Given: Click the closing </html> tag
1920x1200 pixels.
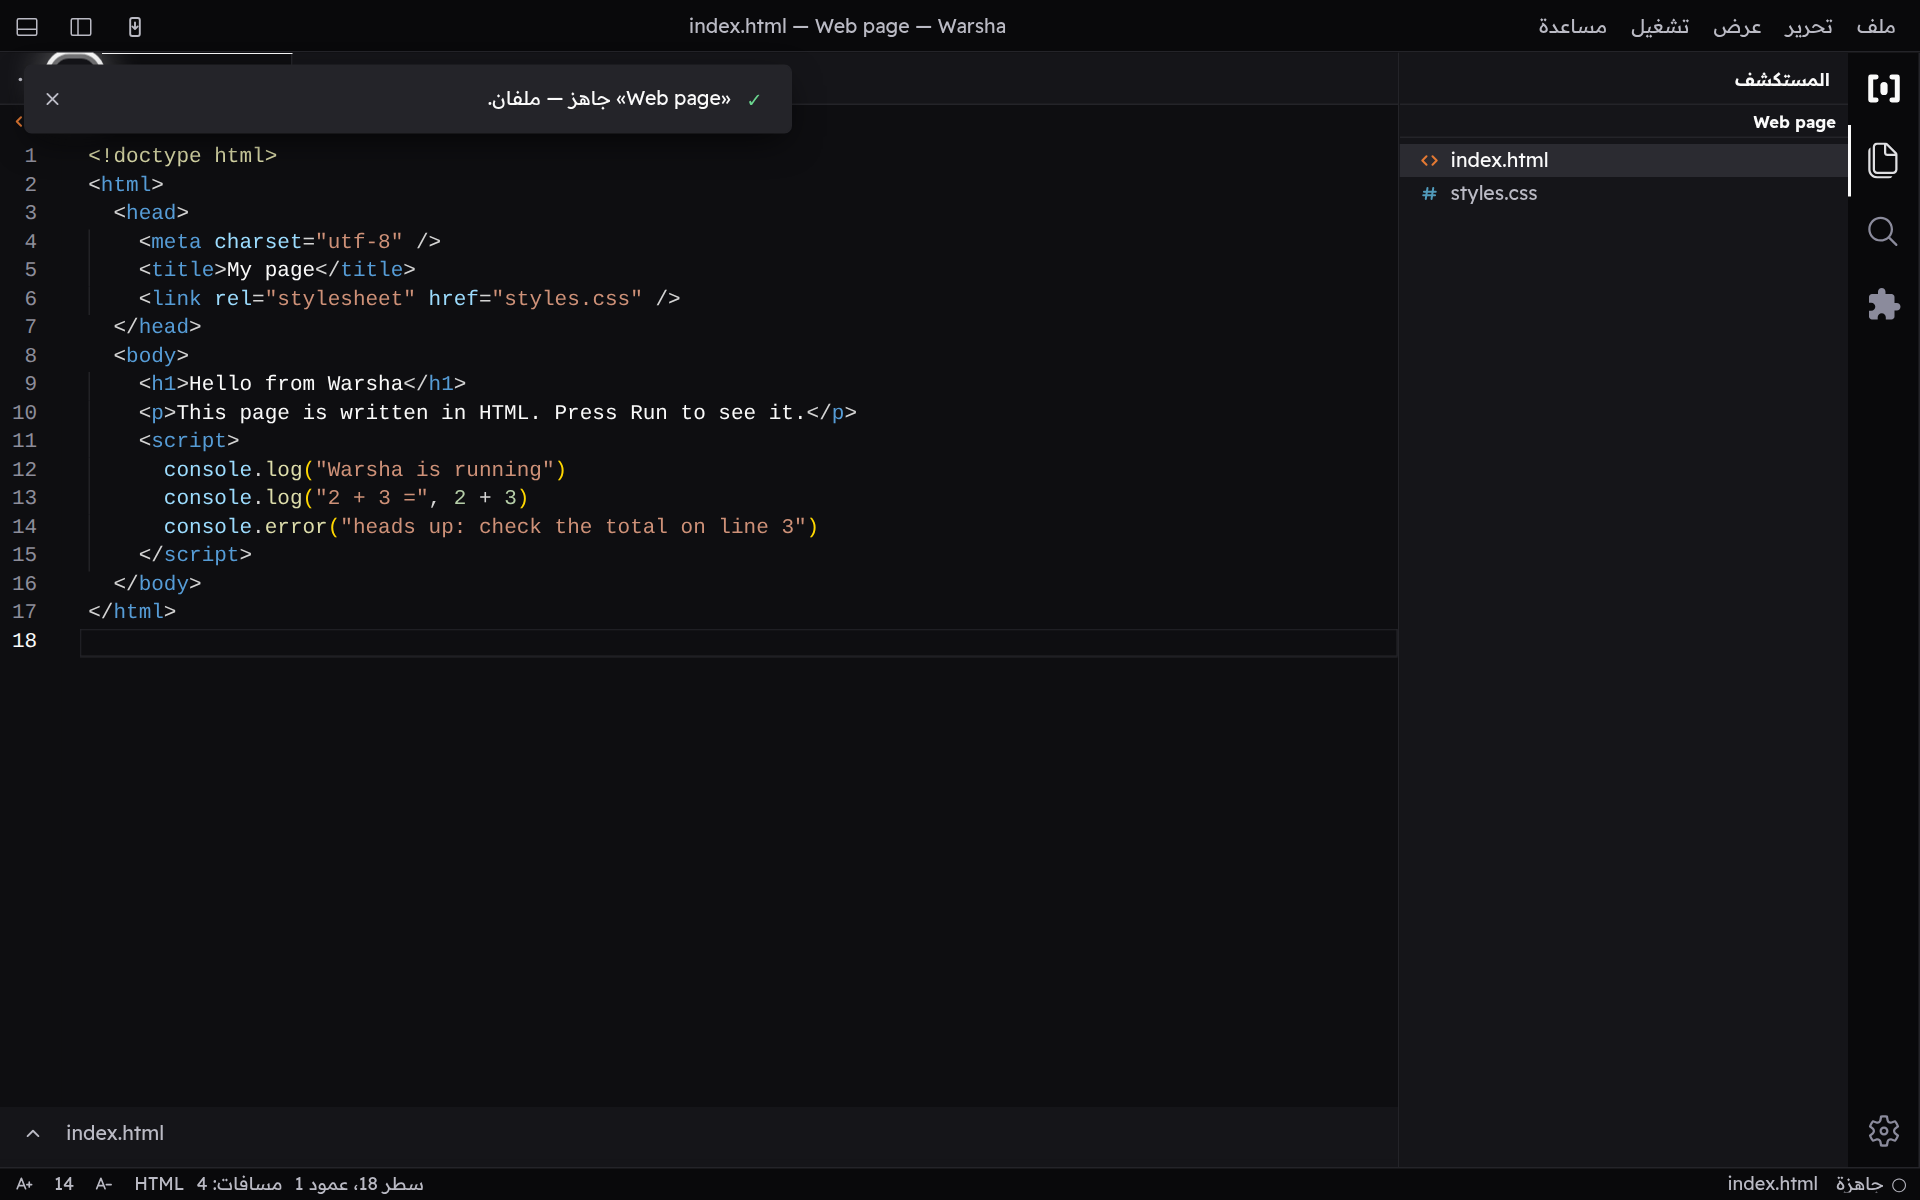Looking at the screenshot, I should tap(132, 612).
